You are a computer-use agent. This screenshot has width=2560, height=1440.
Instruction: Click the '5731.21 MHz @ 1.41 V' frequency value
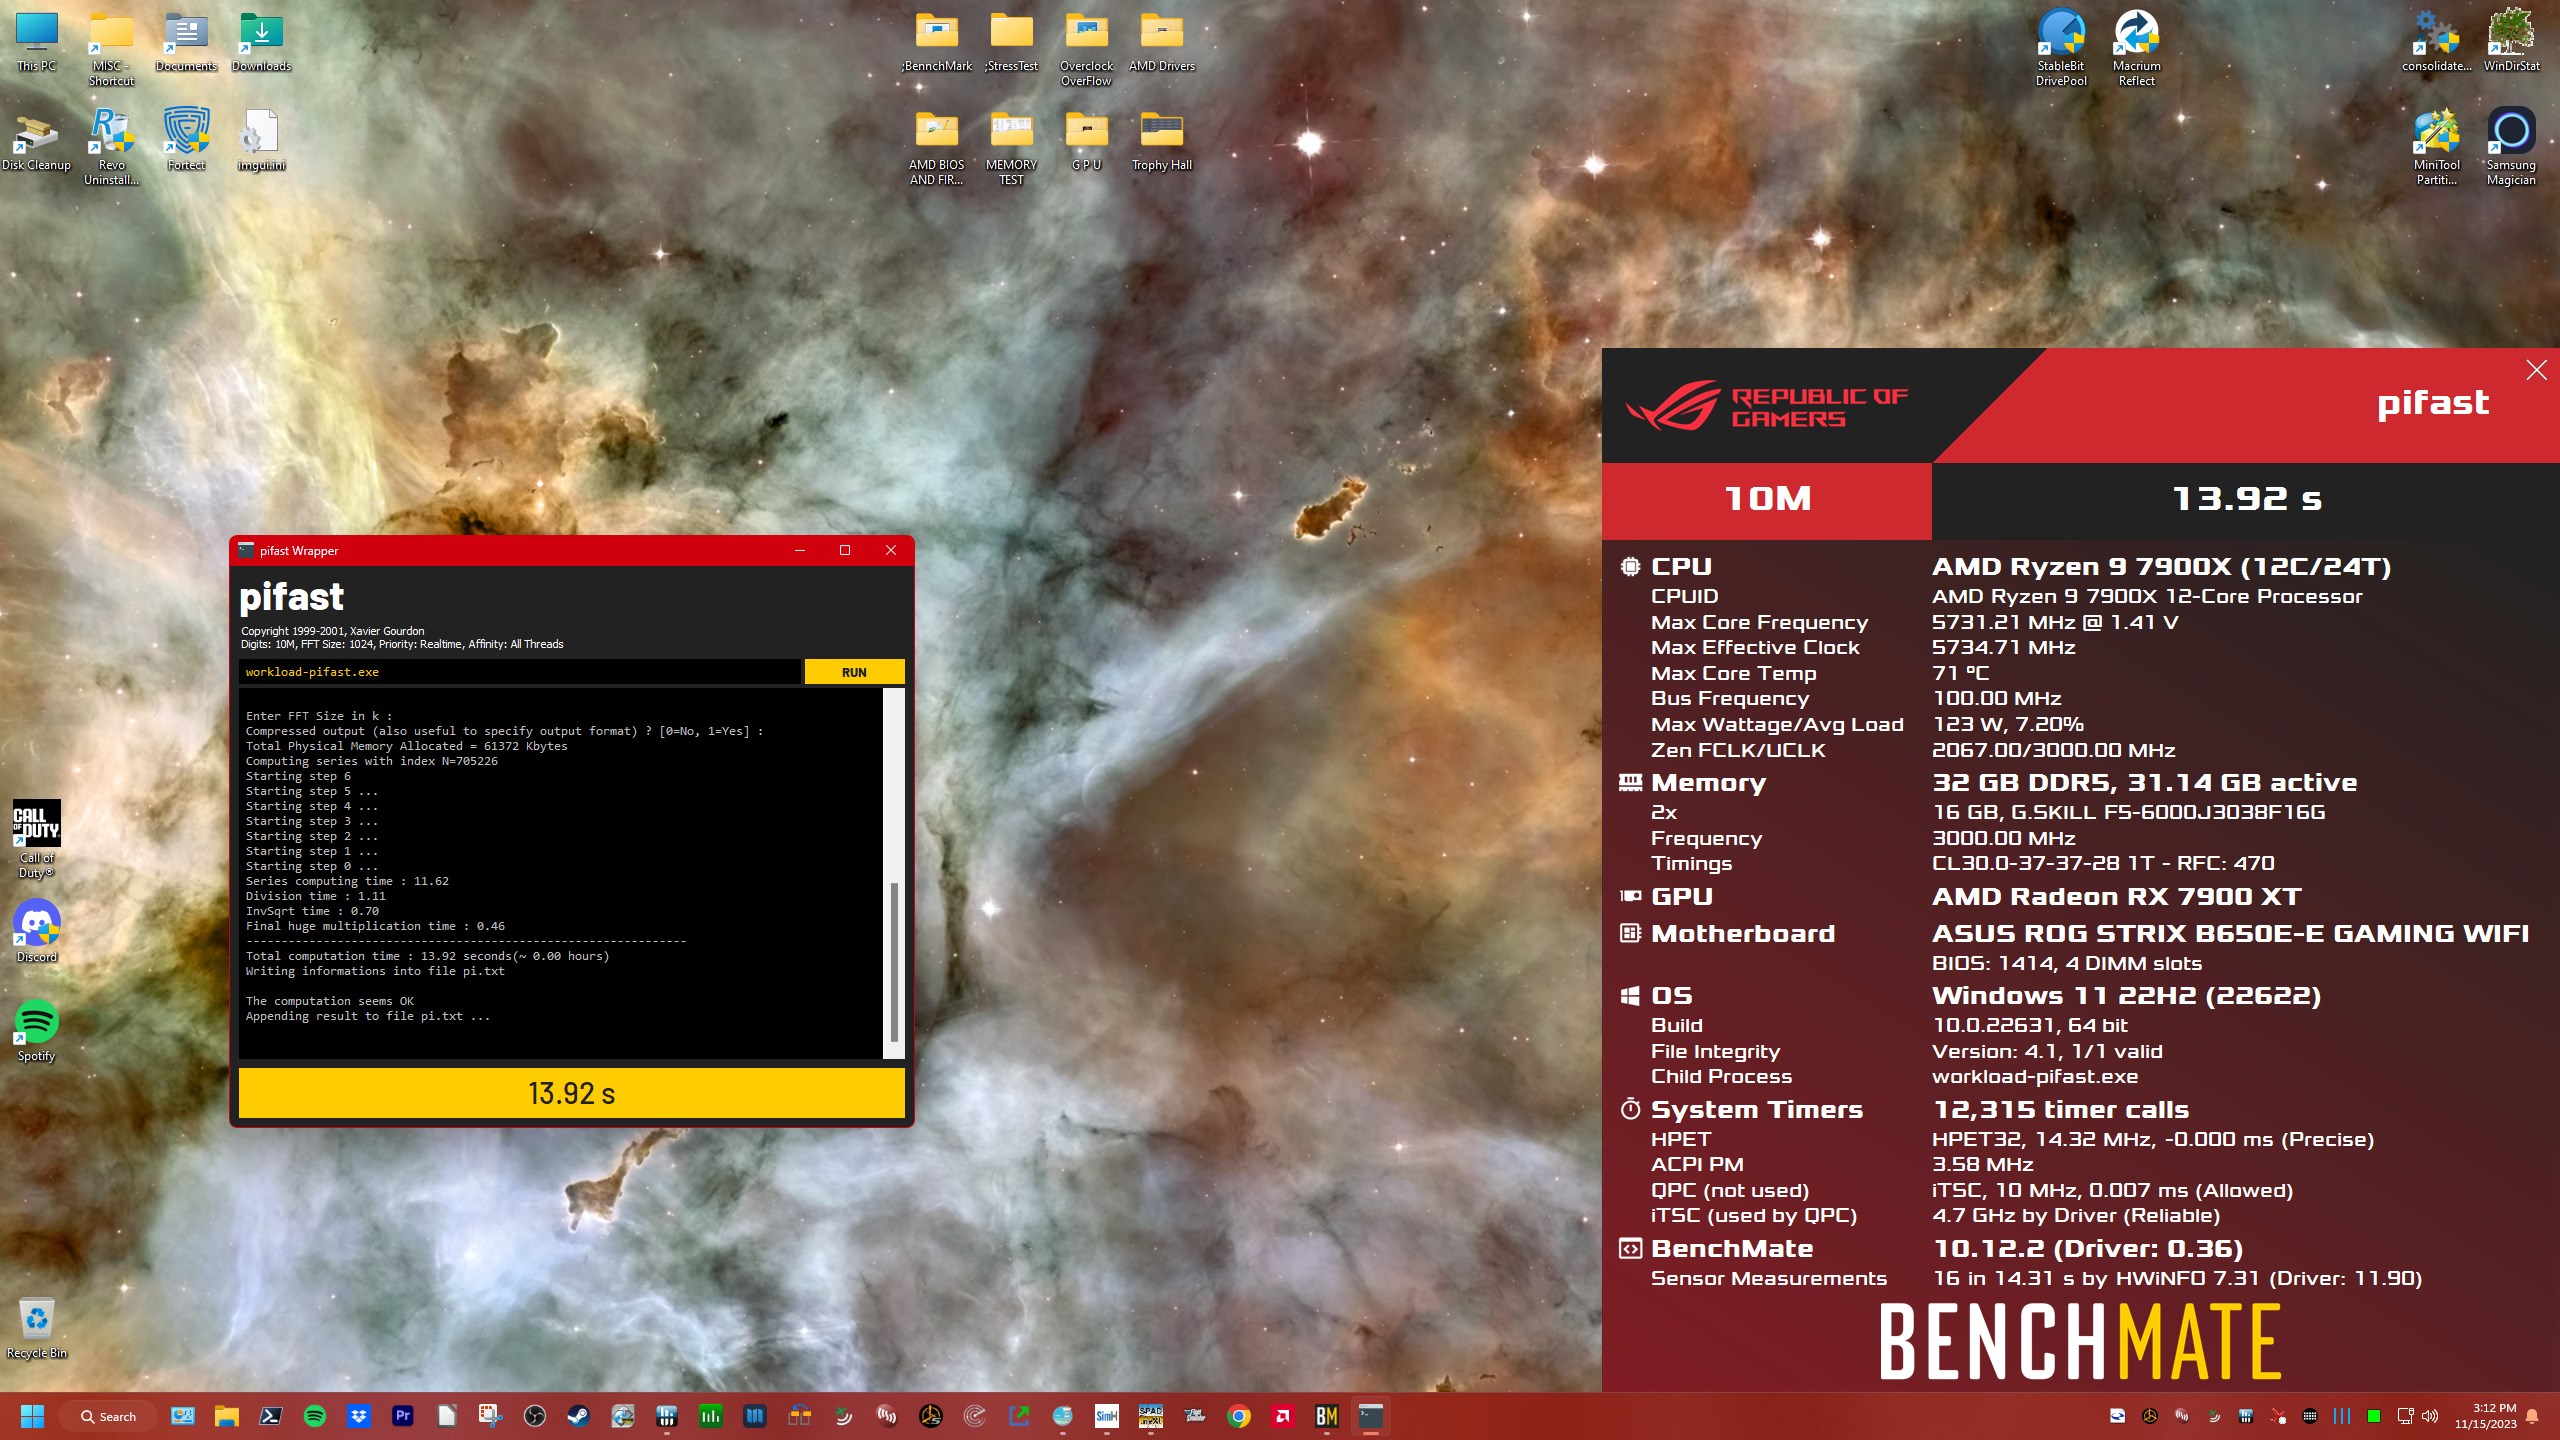2054,622
